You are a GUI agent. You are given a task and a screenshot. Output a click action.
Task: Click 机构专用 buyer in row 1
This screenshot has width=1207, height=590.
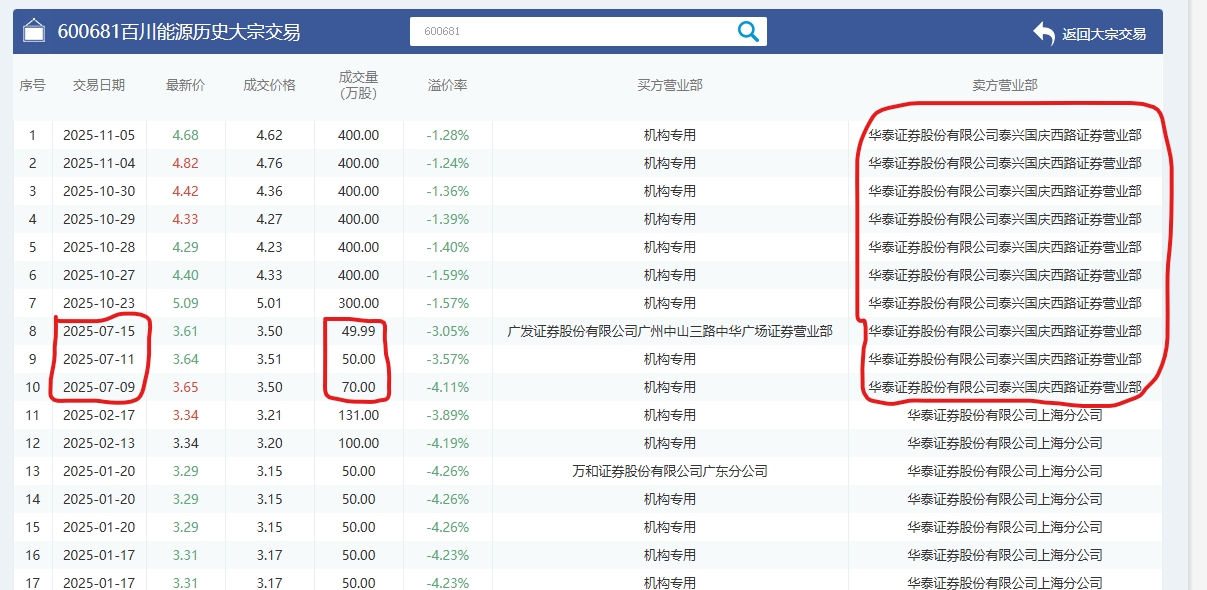[x=670, y=135]
